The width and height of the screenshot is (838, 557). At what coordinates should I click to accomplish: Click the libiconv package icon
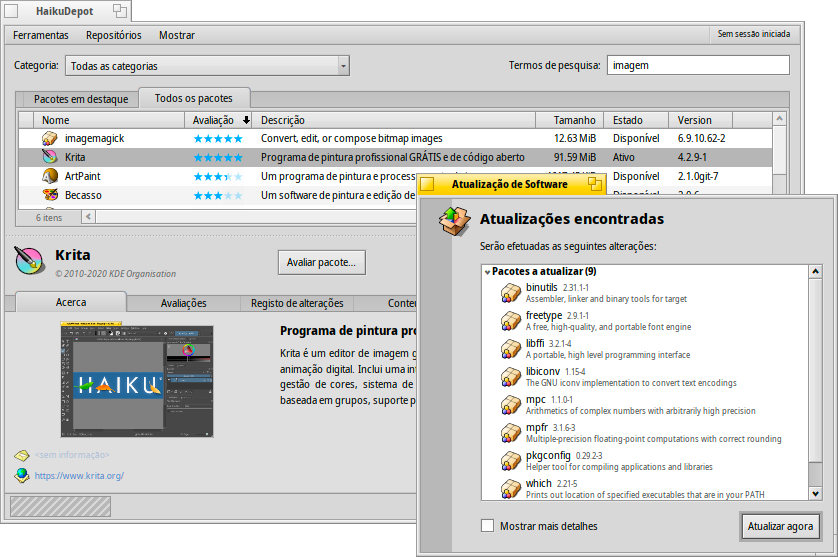[x=511, y=377]
